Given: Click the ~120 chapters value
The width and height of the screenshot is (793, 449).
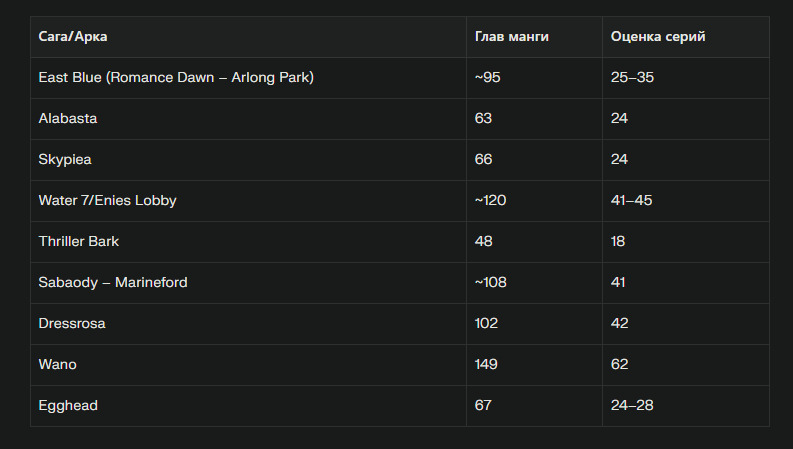Looking at the screenshot, I should coord(491,201).
